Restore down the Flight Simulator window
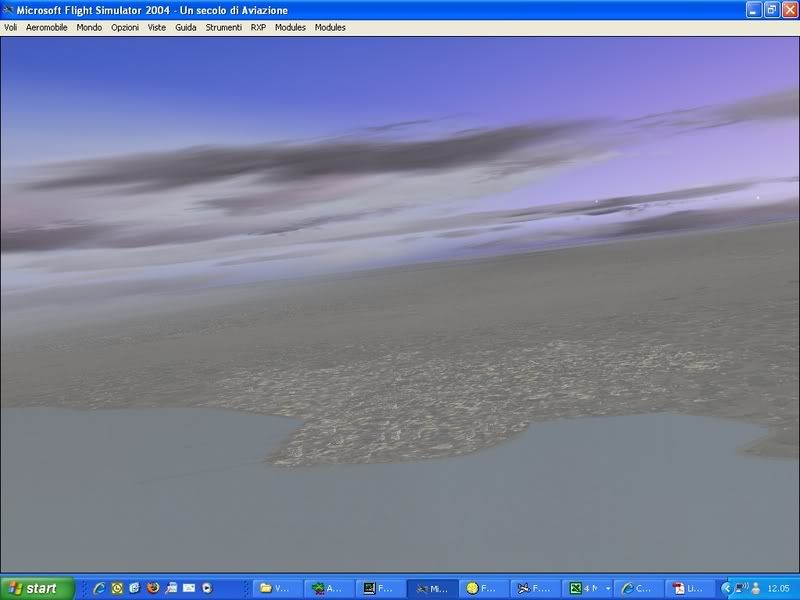This screenshot has width=800, height=600. (771, 10)
